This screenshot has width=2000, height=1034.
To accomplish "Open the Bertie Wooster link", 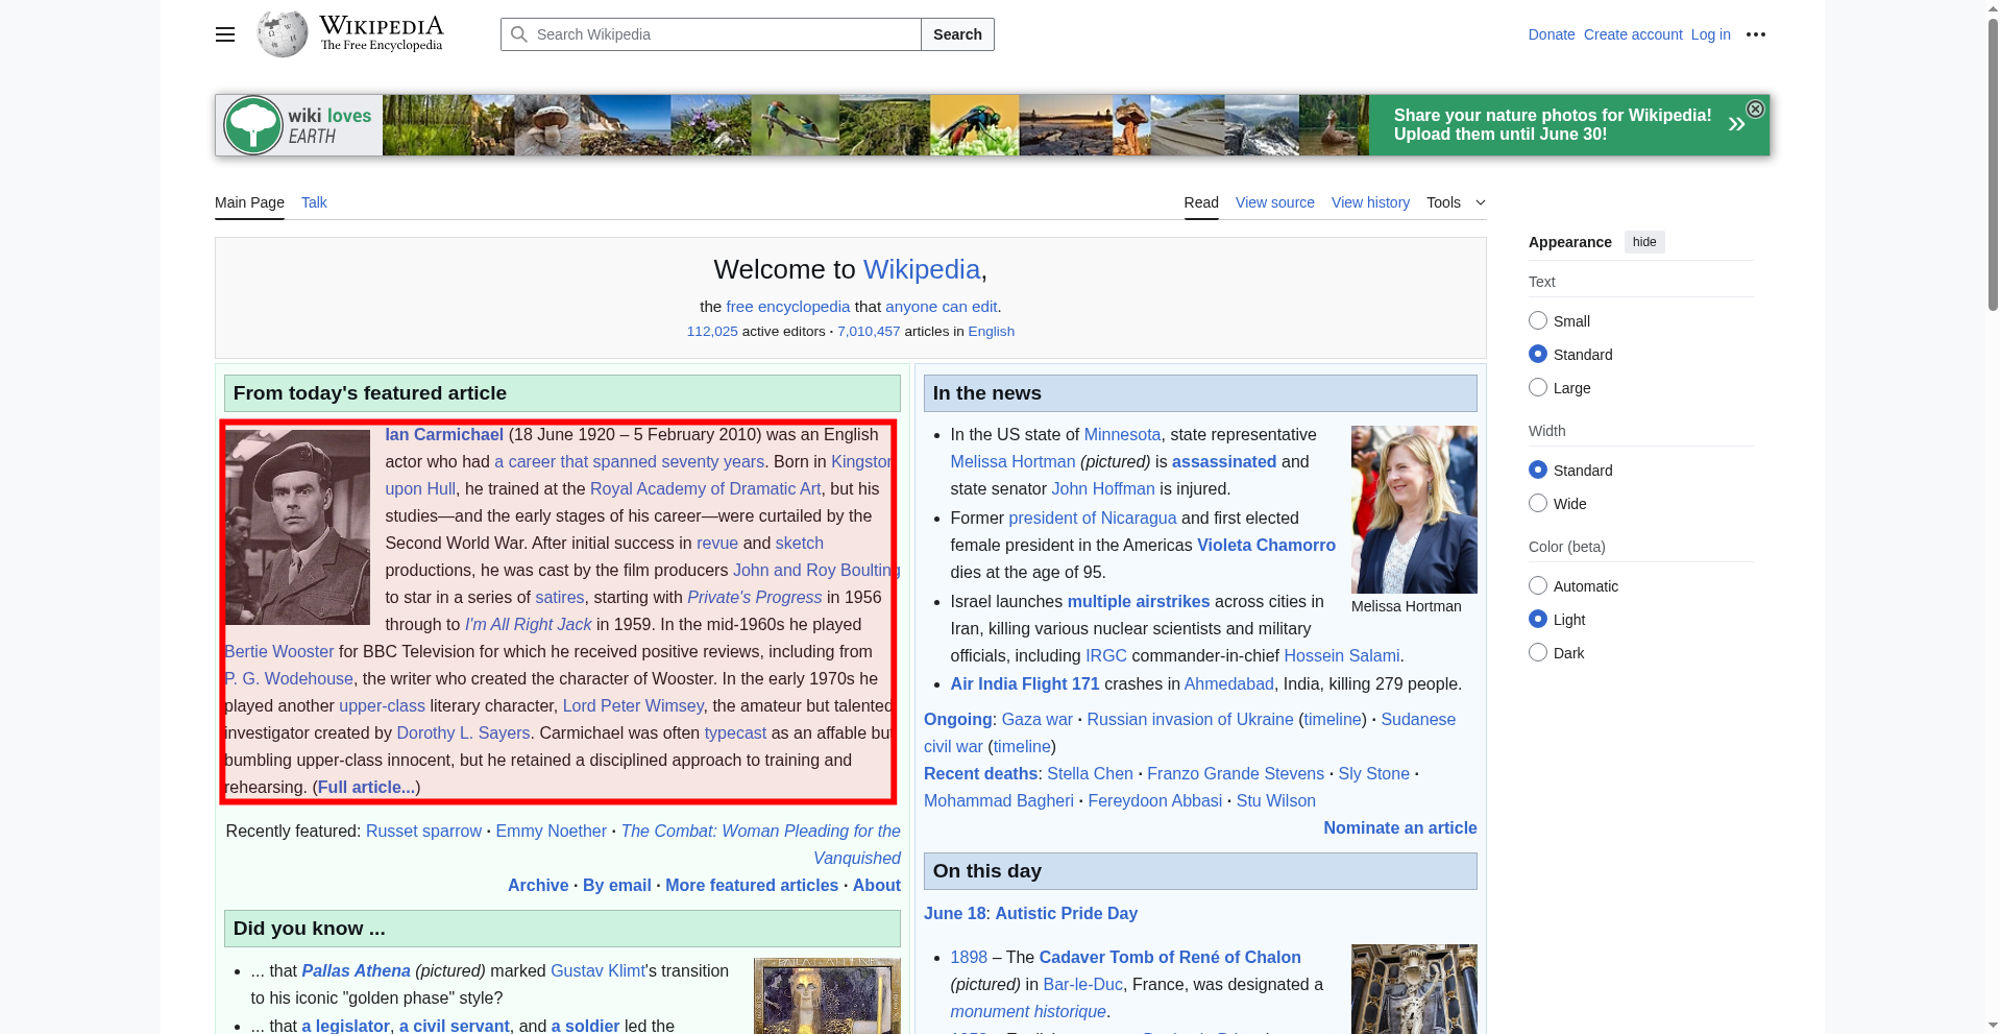I will [279, 651].
